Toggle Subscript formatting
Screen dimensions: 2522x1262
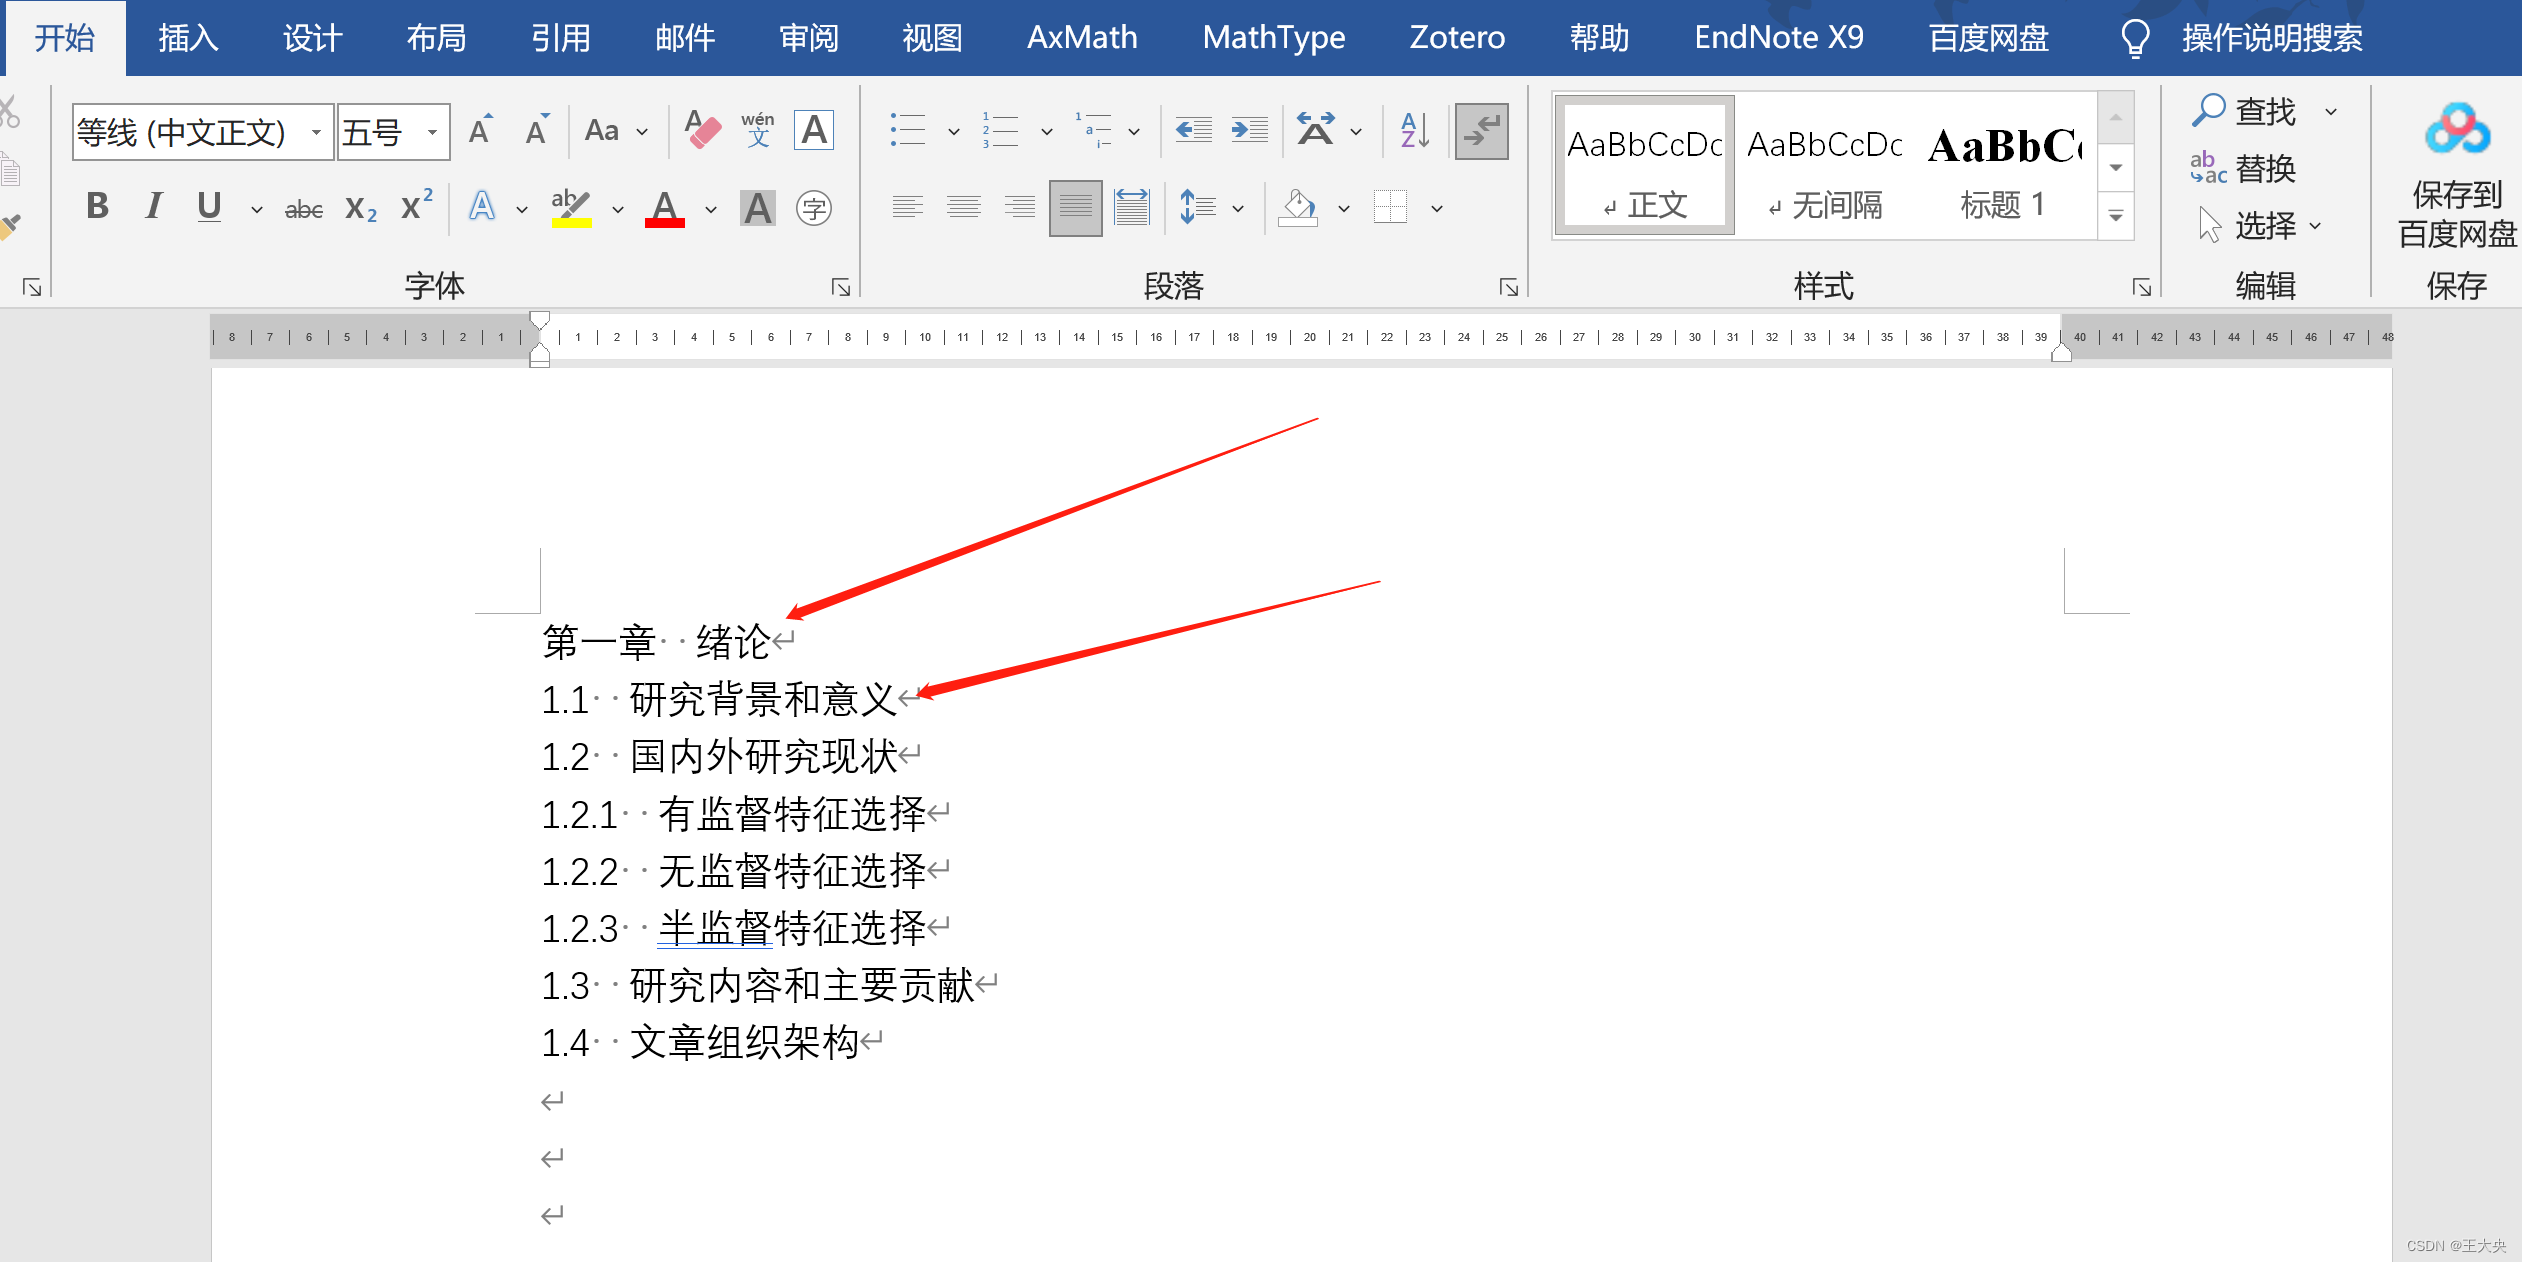click(x=360, y=208)
